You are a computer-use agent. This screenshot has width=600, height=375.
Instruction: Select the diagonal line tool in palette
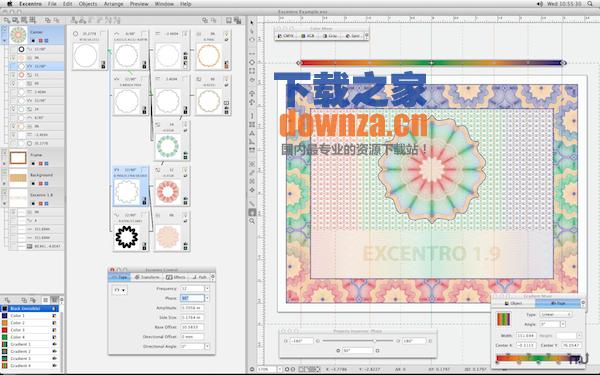pos(252,204)
